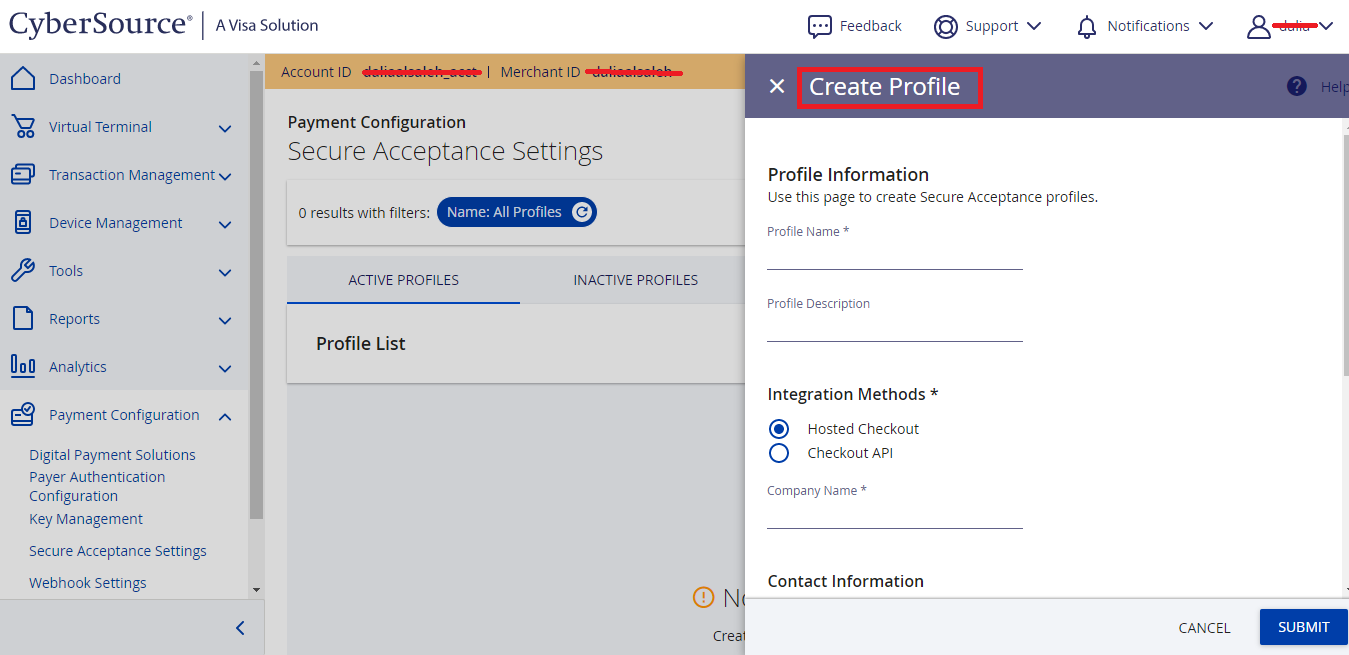Viewport: 1349px width, 655px height.
Task: Open Secure Acceptance Settings
Action: (118, 551)
